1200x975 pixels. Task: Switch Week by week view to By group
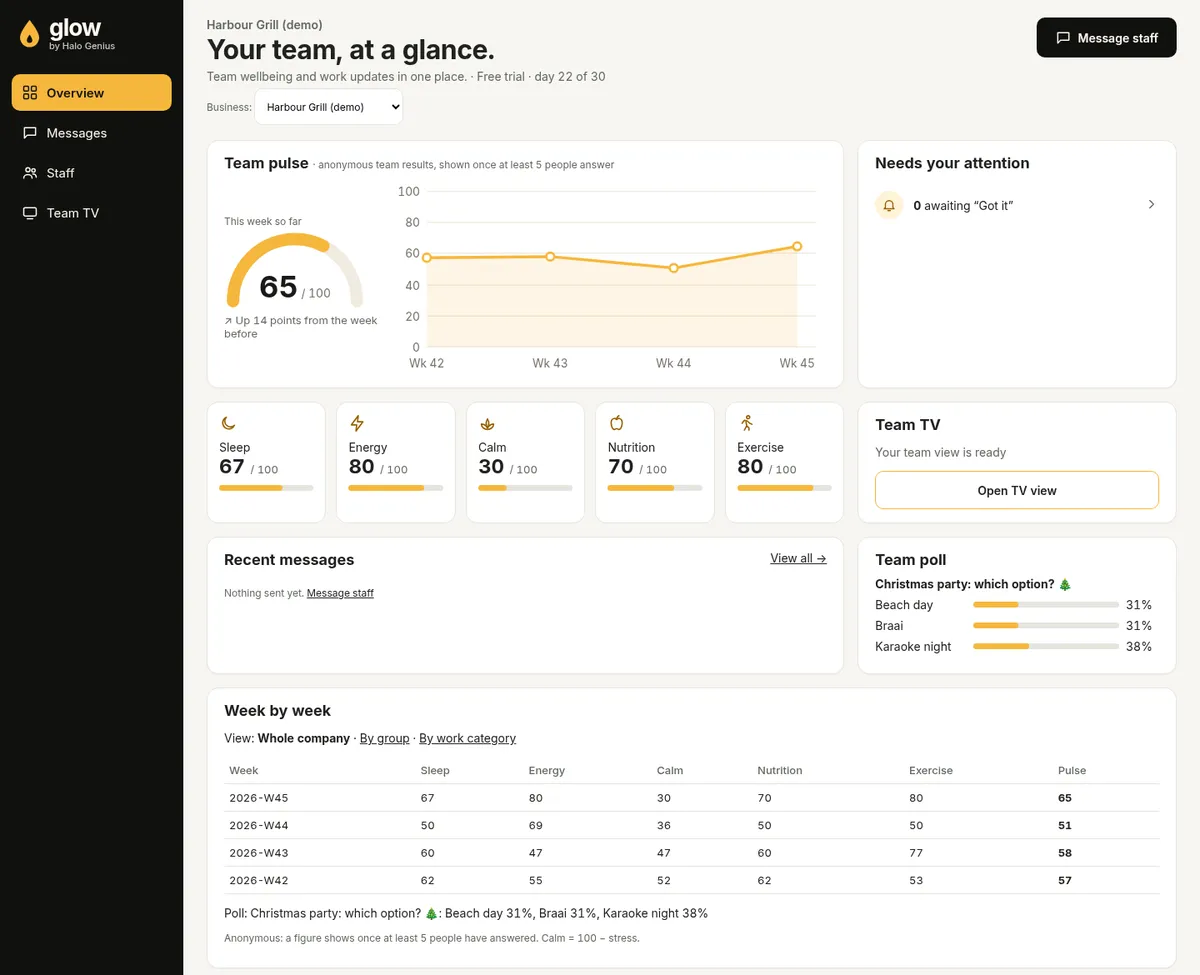(385, 738)
